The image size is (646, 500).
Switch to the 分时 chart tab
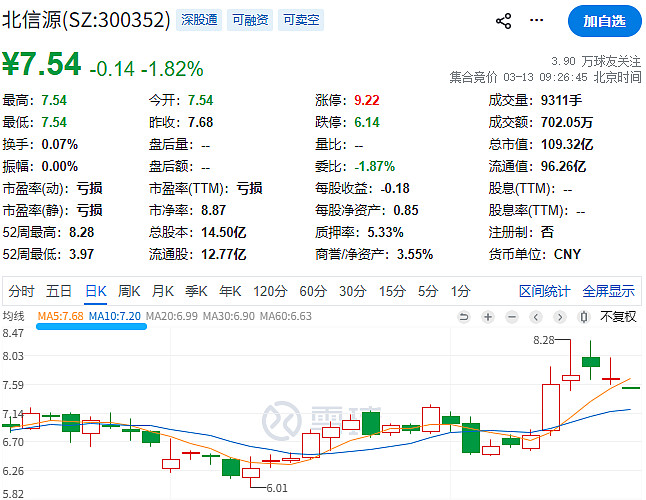pos(21,291)
